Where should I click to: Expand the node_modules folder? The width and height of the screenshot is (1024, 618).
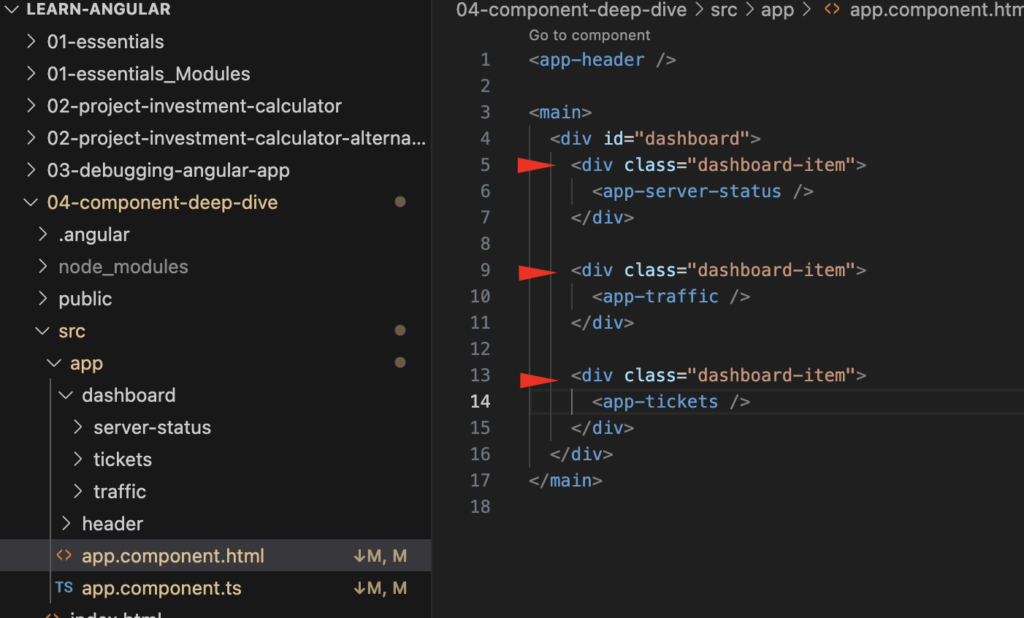click(122, 267)
